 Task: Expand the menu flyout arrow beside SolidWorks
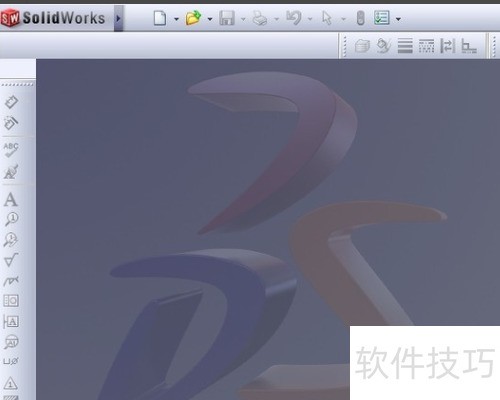tap(118, 18)
